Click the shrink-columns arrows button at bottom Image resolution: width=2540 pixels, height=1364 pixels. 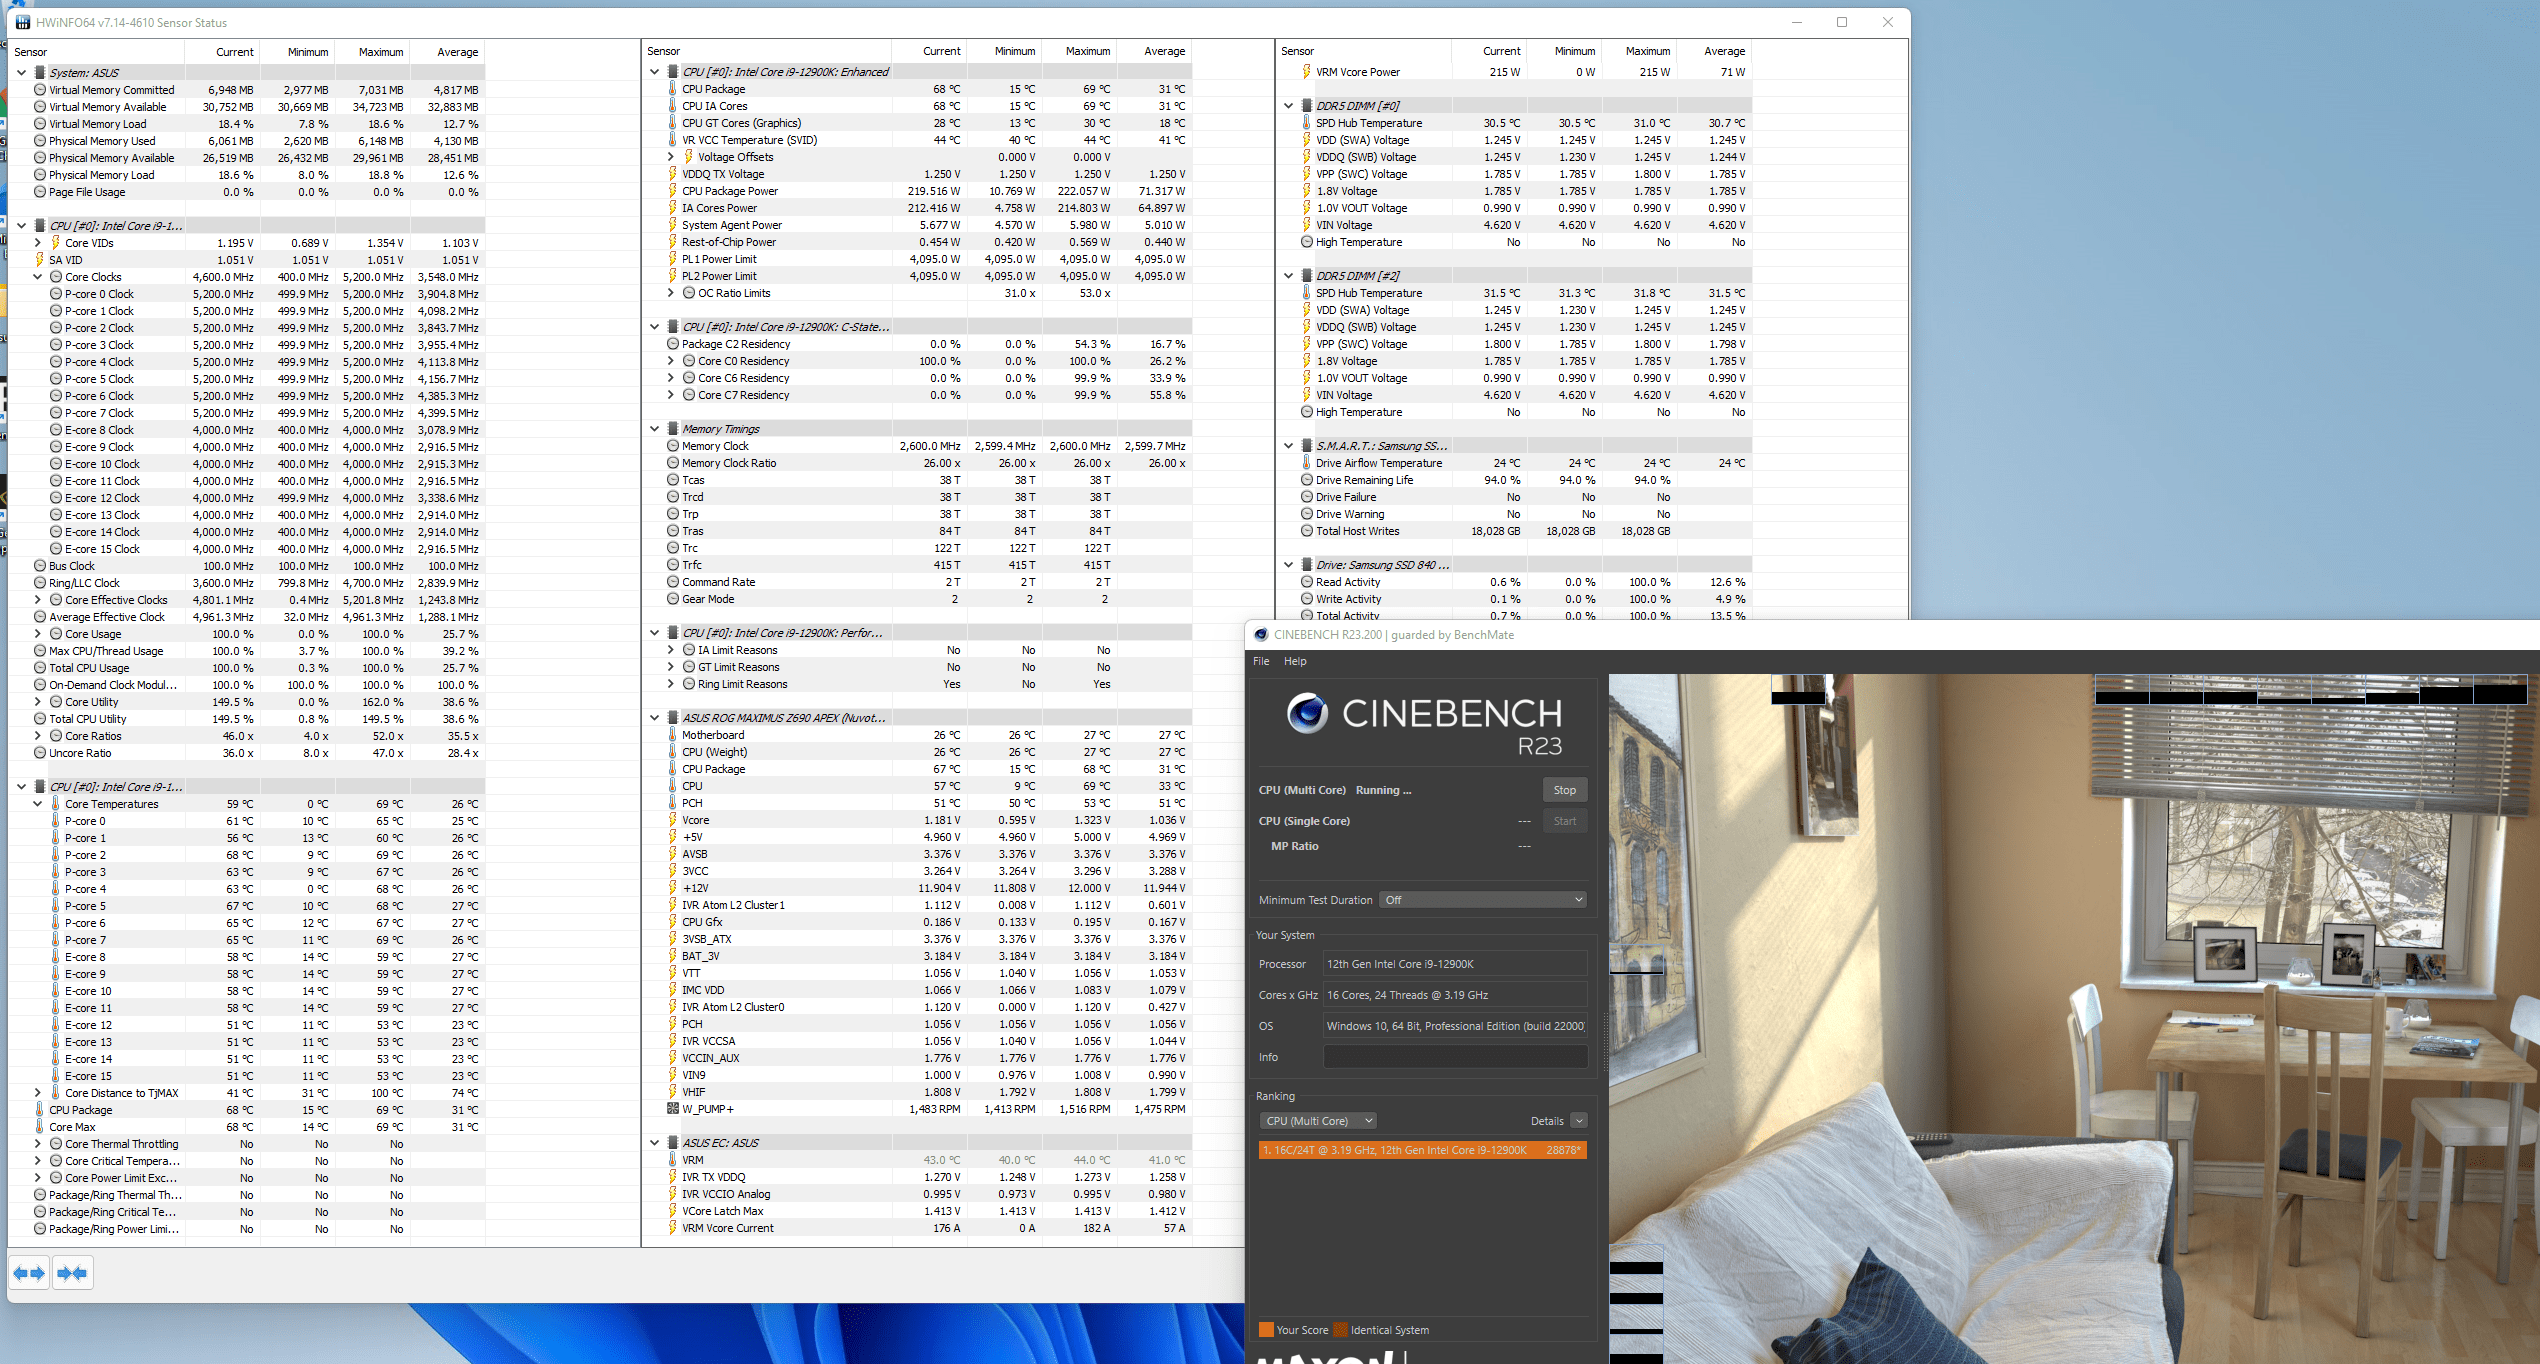73,1273
